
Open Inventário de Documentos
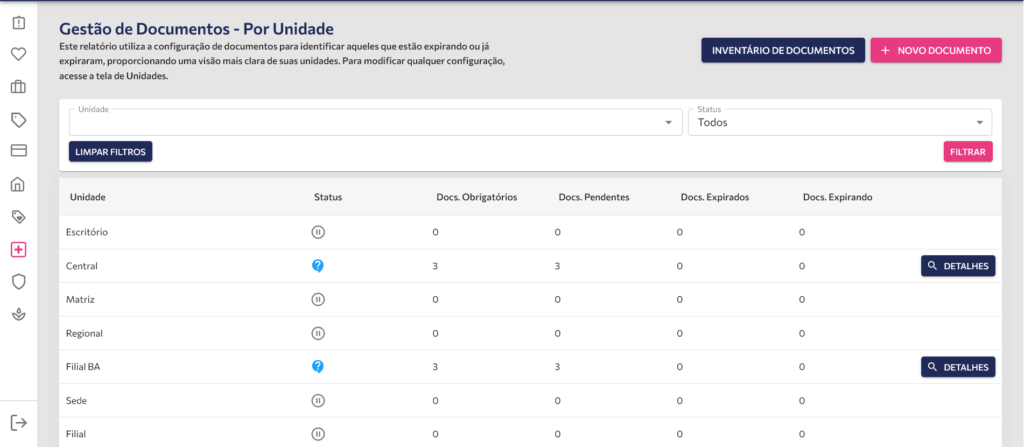pos(783,51)
